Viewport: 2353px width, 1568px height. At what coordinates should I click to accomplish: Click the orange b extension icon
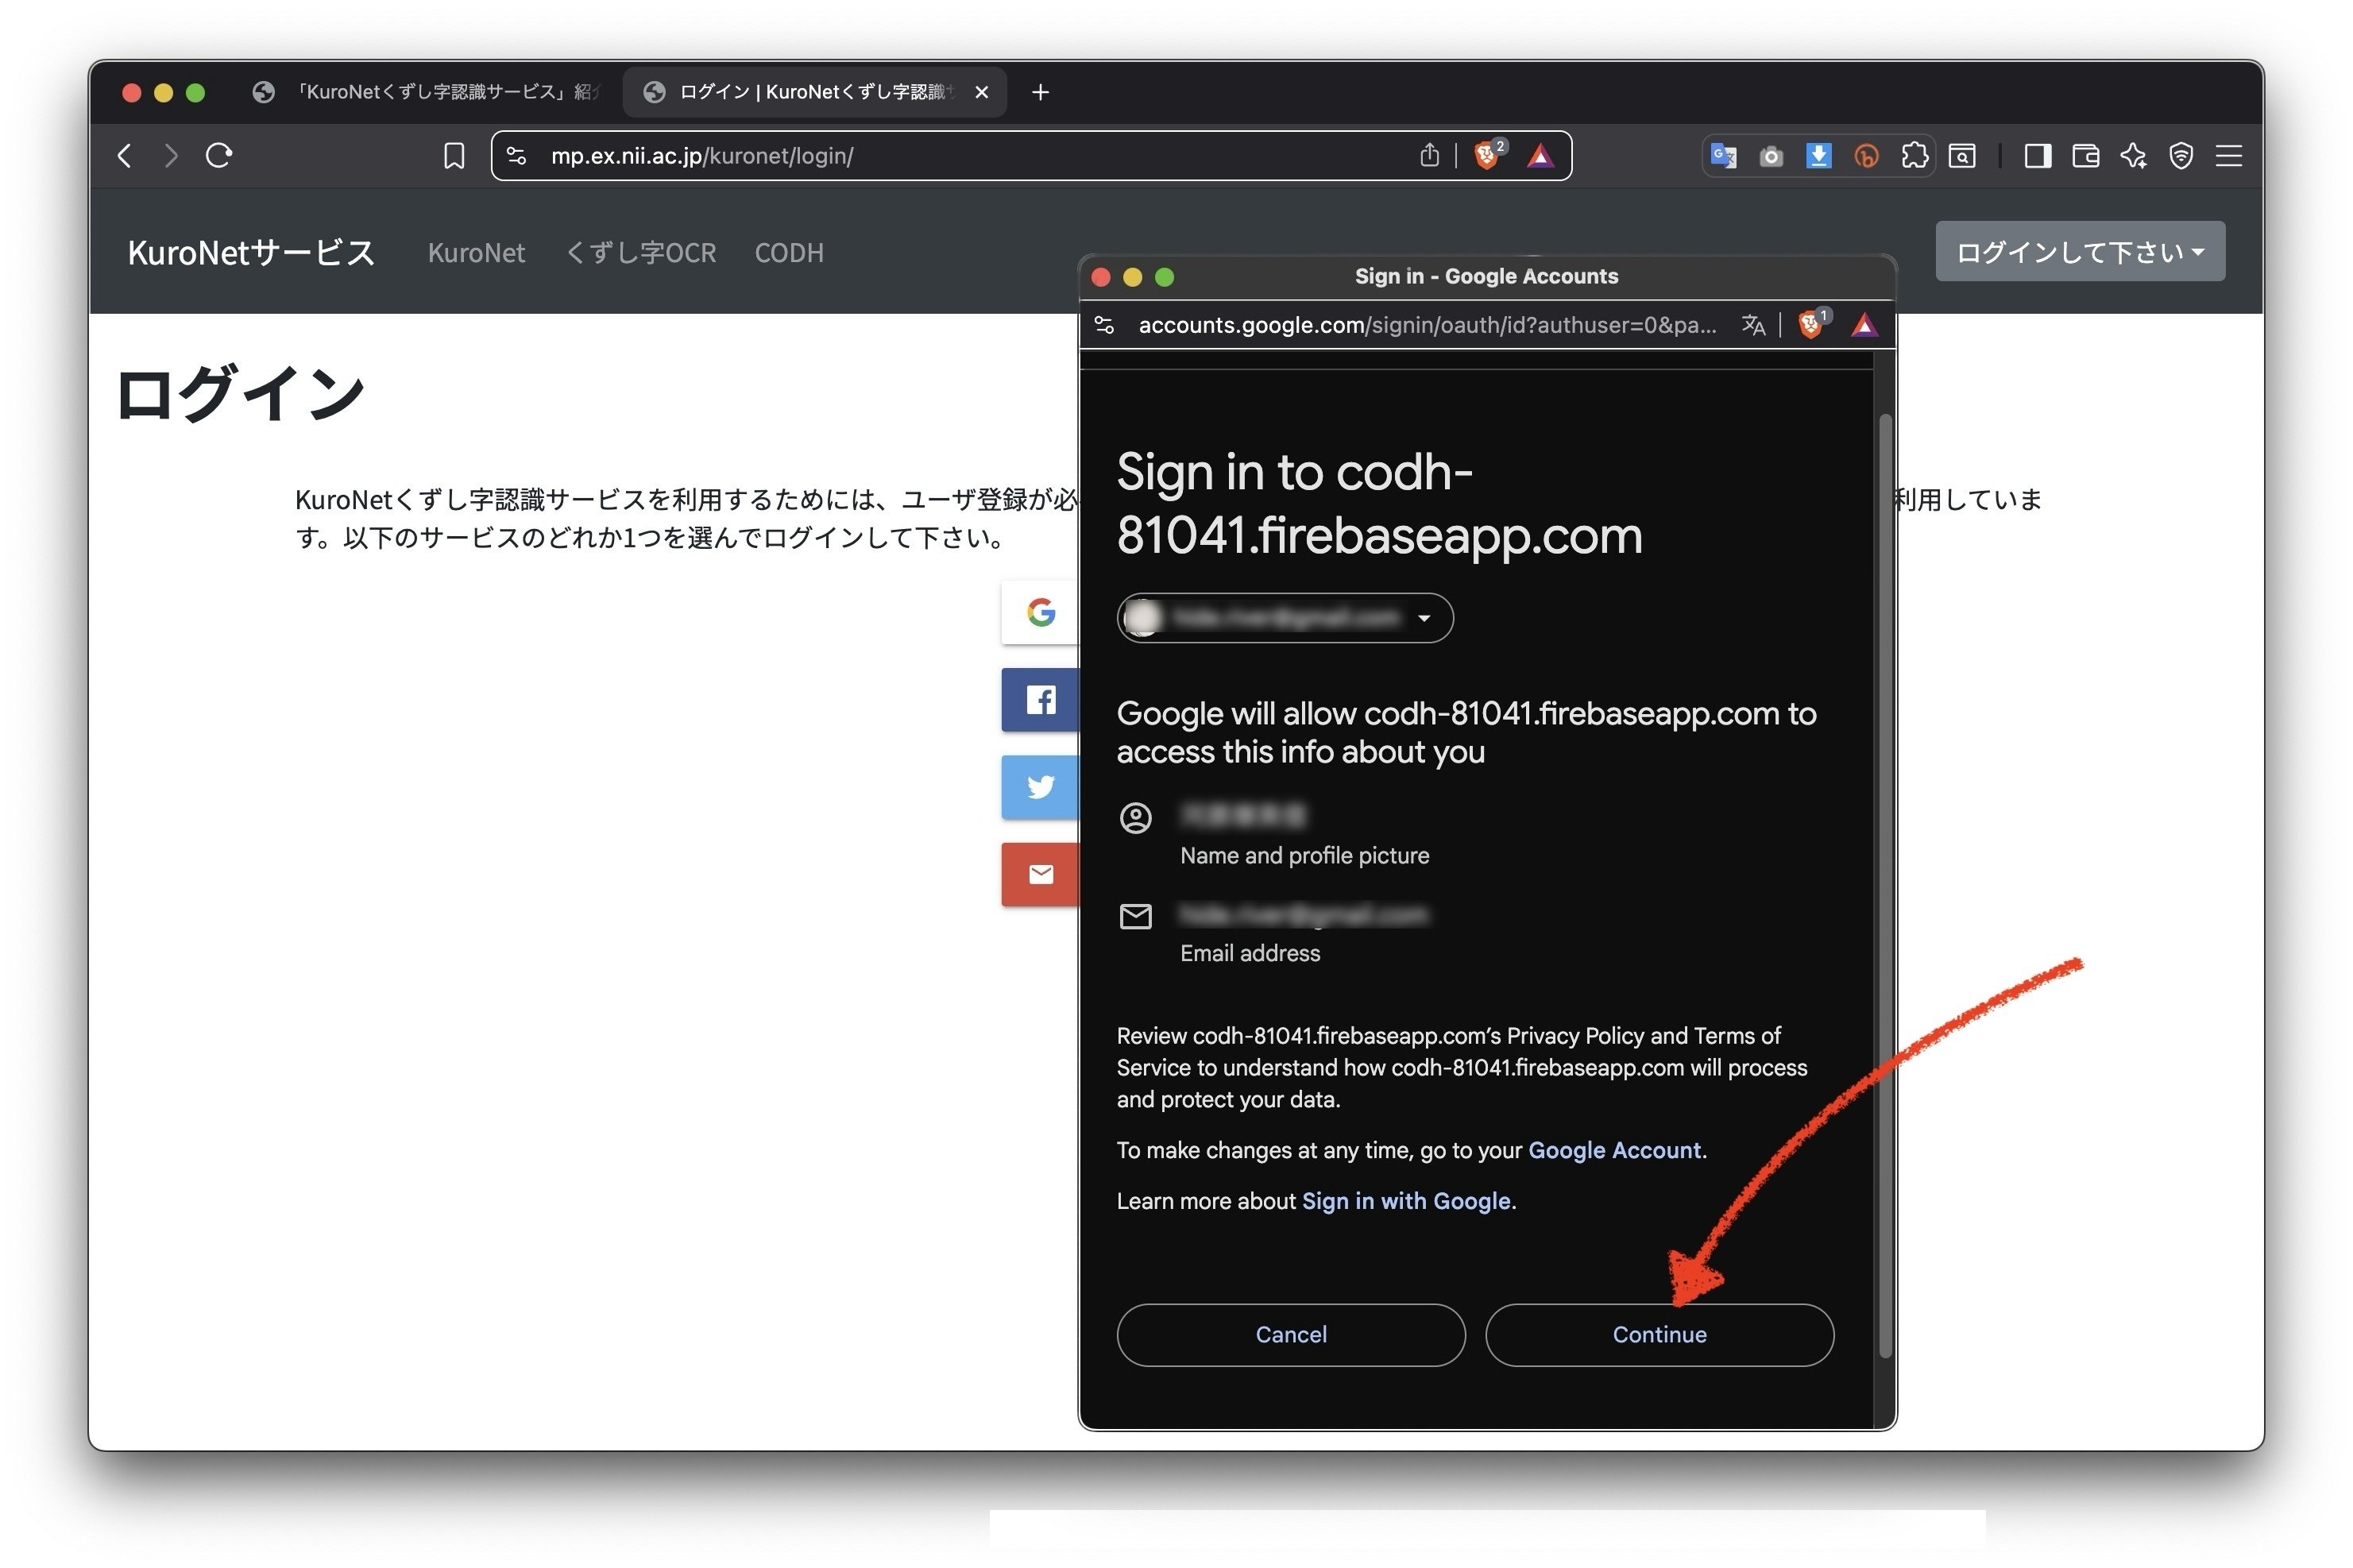[1864, 156]
